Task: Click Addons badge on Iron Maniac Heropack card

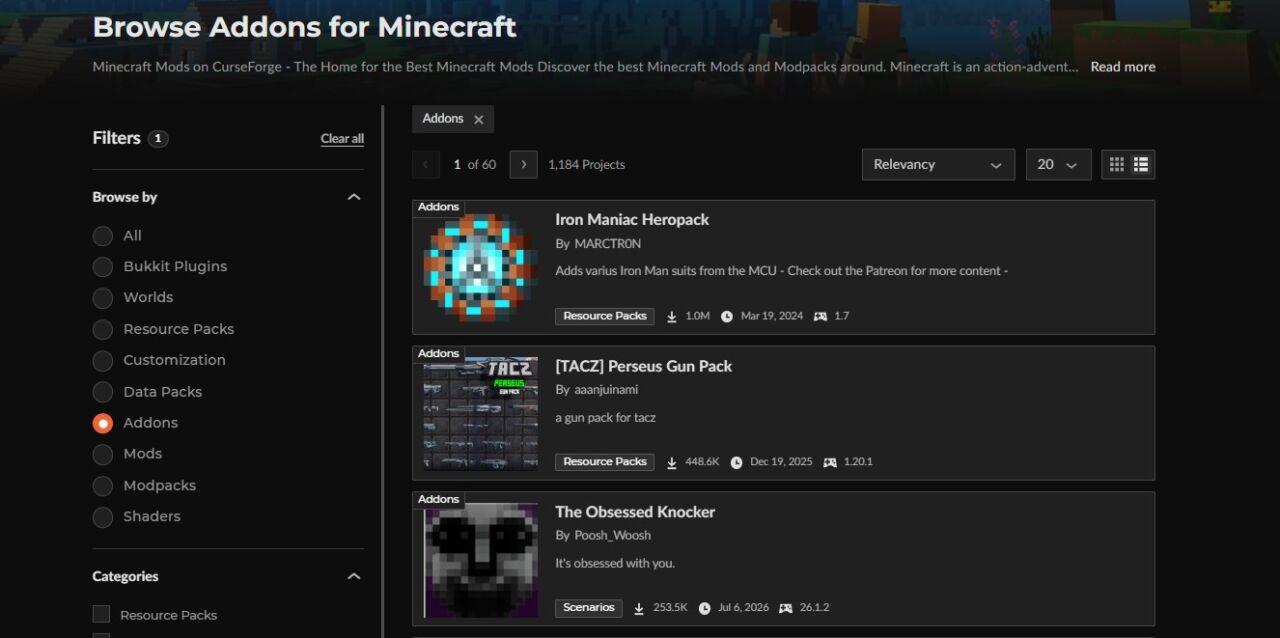Action: [438, 207]
